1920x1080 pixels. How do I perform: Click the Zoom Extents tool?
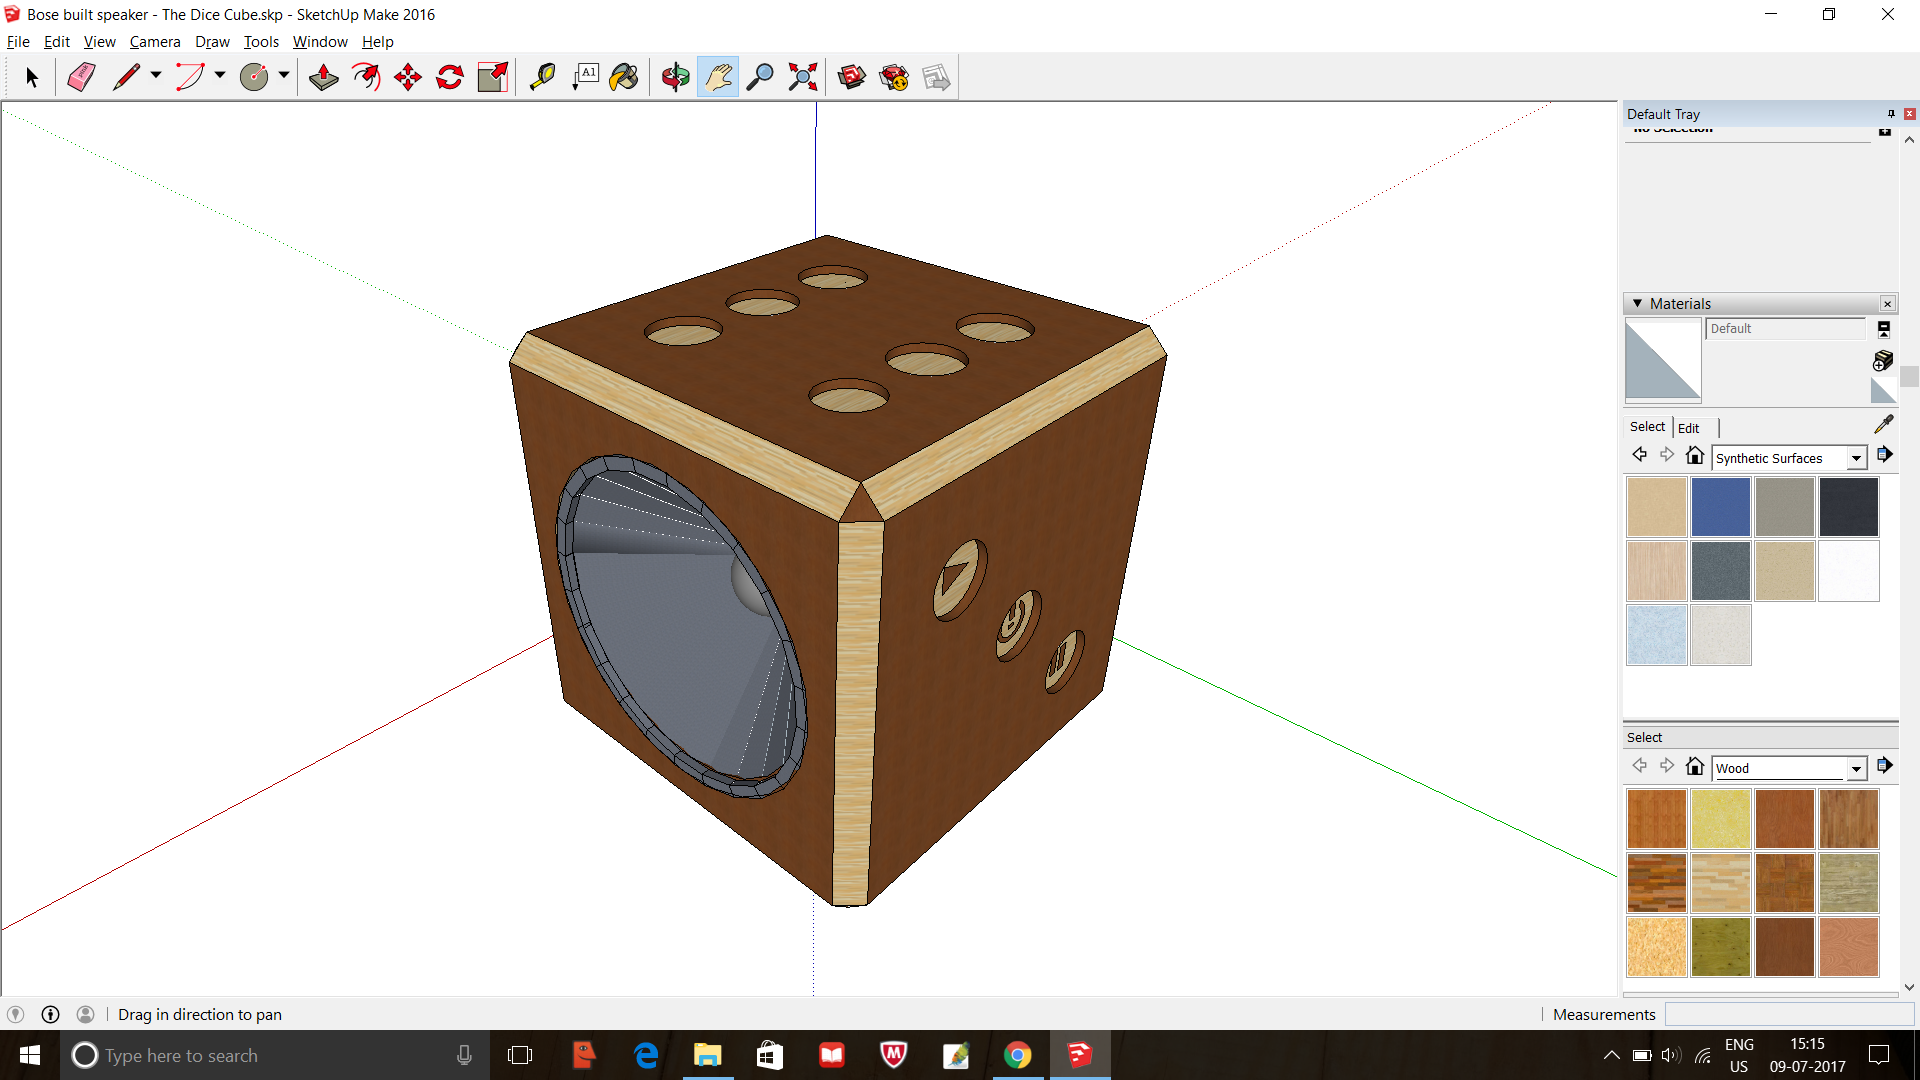pyautogui.click(x=801, y=76)
